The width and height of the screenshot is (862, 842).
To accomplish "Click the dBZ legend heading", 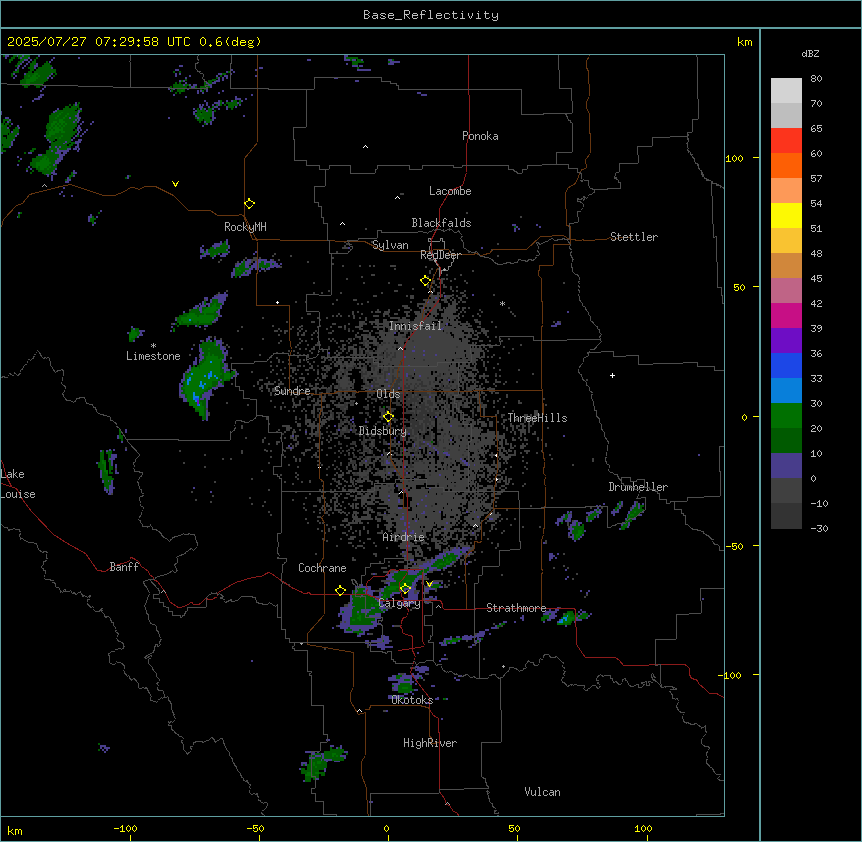I will [x=810, y=54].
